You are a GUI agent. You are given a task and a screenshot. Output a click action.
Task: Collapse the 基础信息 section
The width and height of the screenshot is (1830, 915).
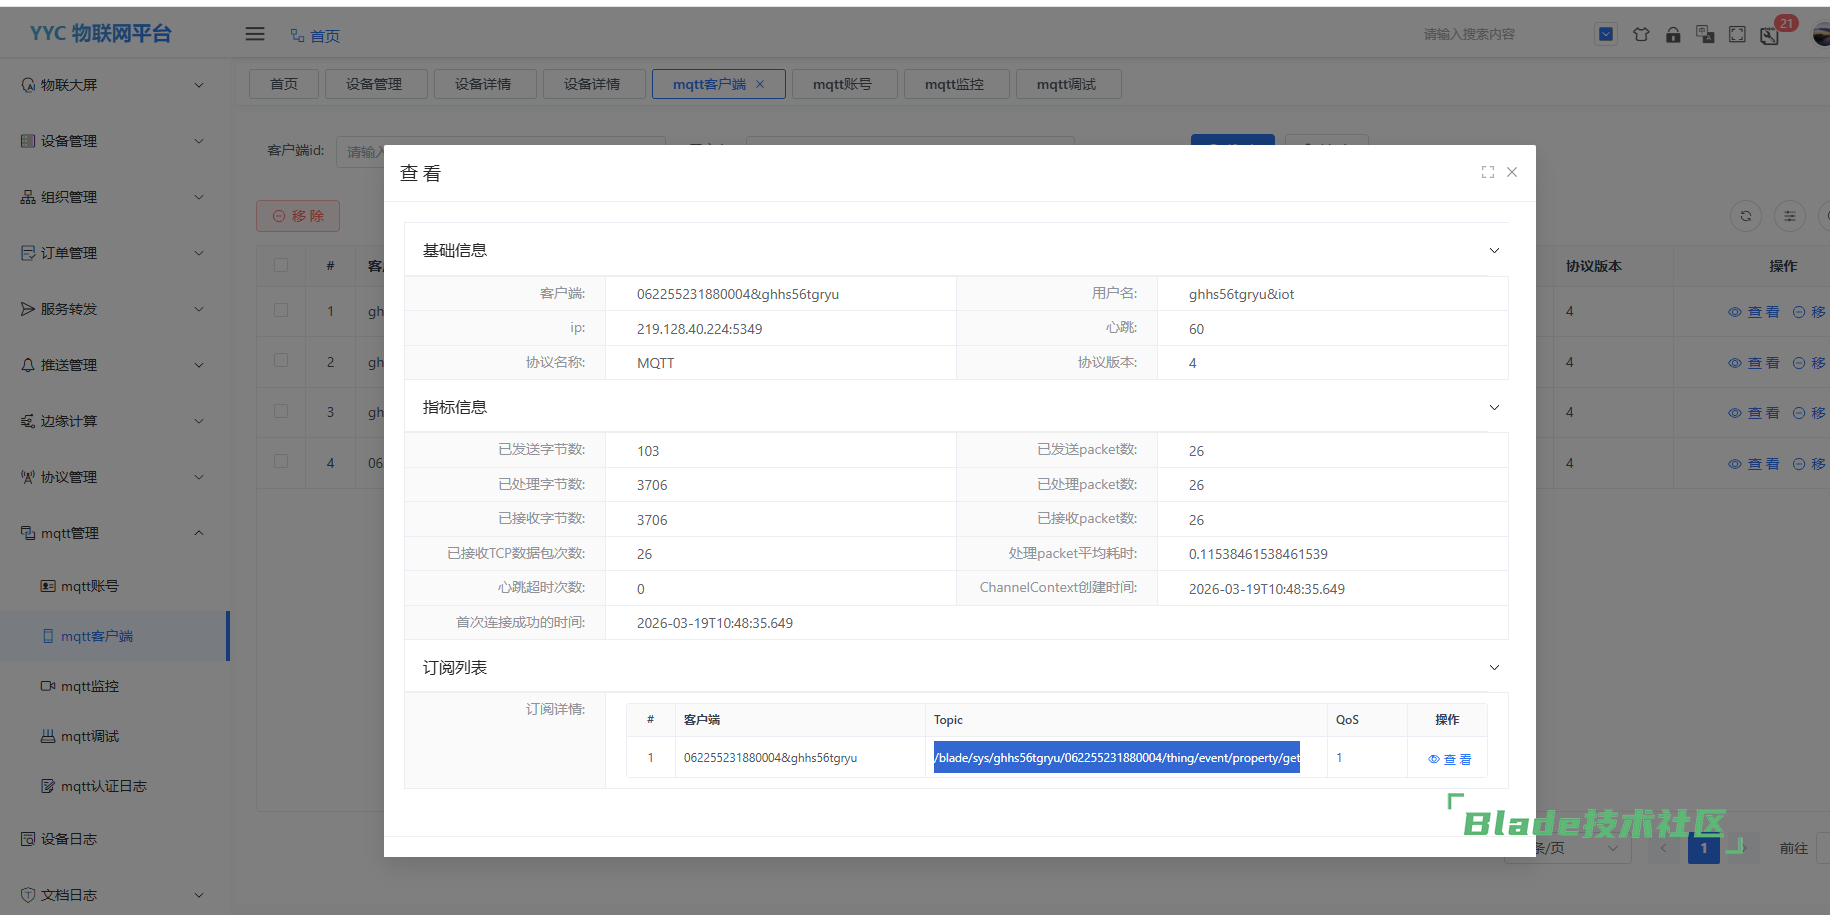pyautogui.click(x=1494, y=251)
